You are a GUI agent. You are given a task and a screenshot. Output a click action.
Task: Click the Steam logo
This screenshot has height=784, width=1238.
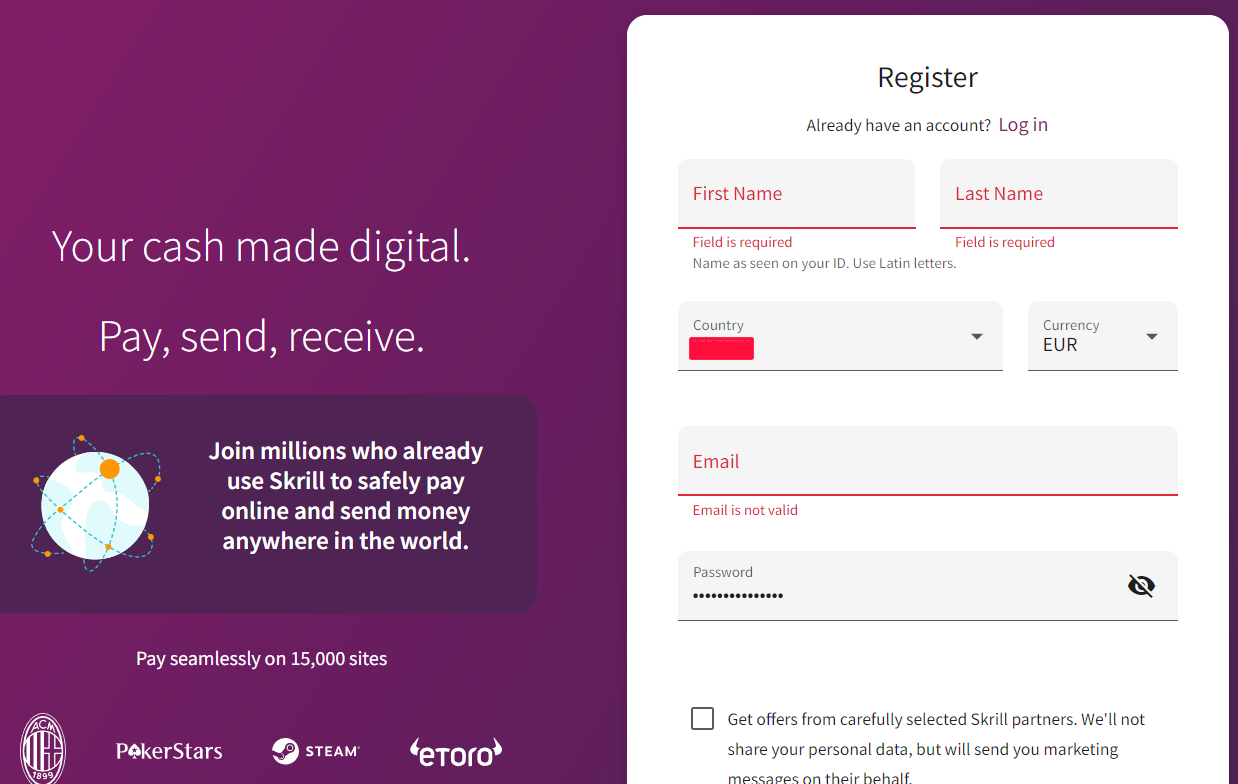pyautogui.click(x=315, y=751)
